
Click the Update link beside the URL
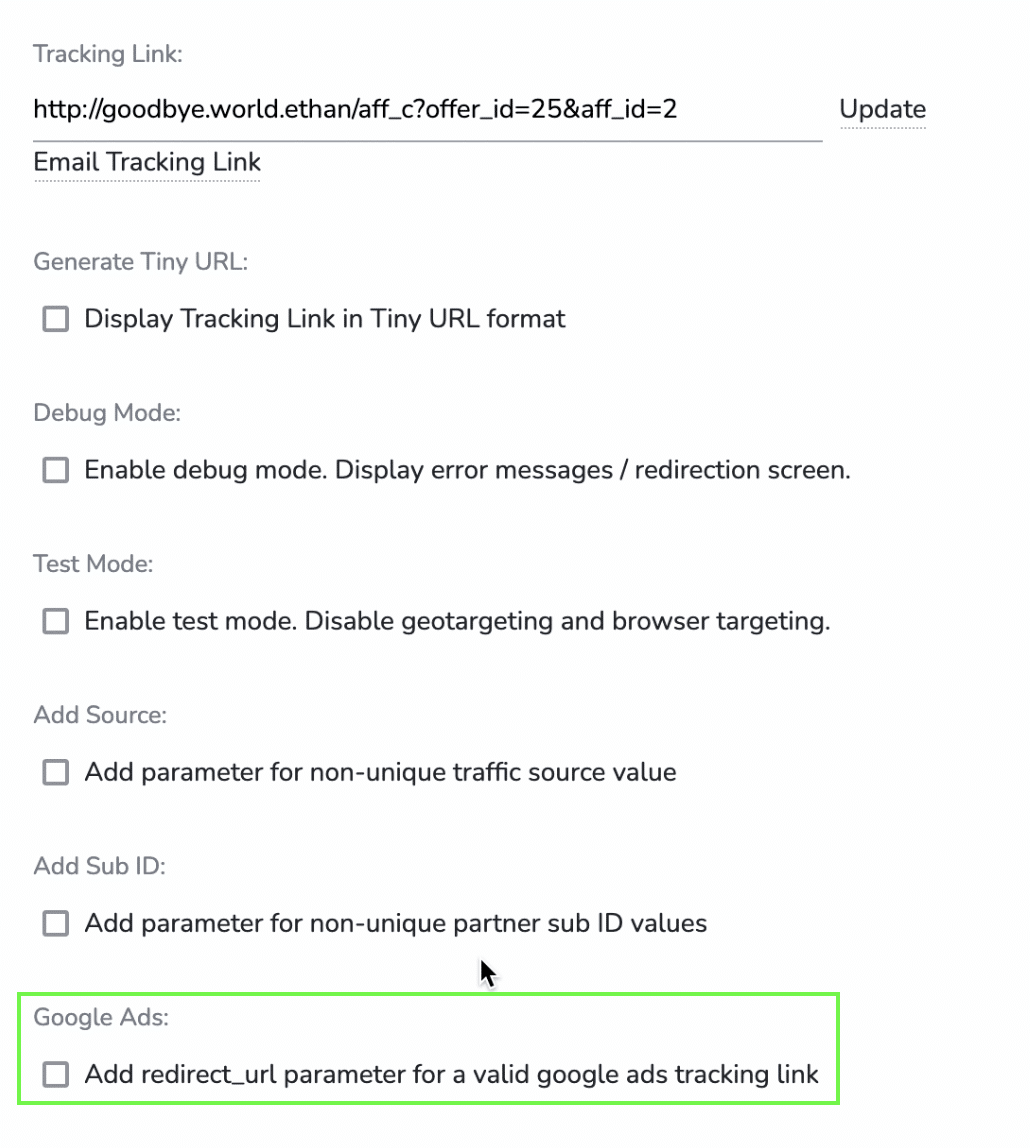tap(882, 109)
